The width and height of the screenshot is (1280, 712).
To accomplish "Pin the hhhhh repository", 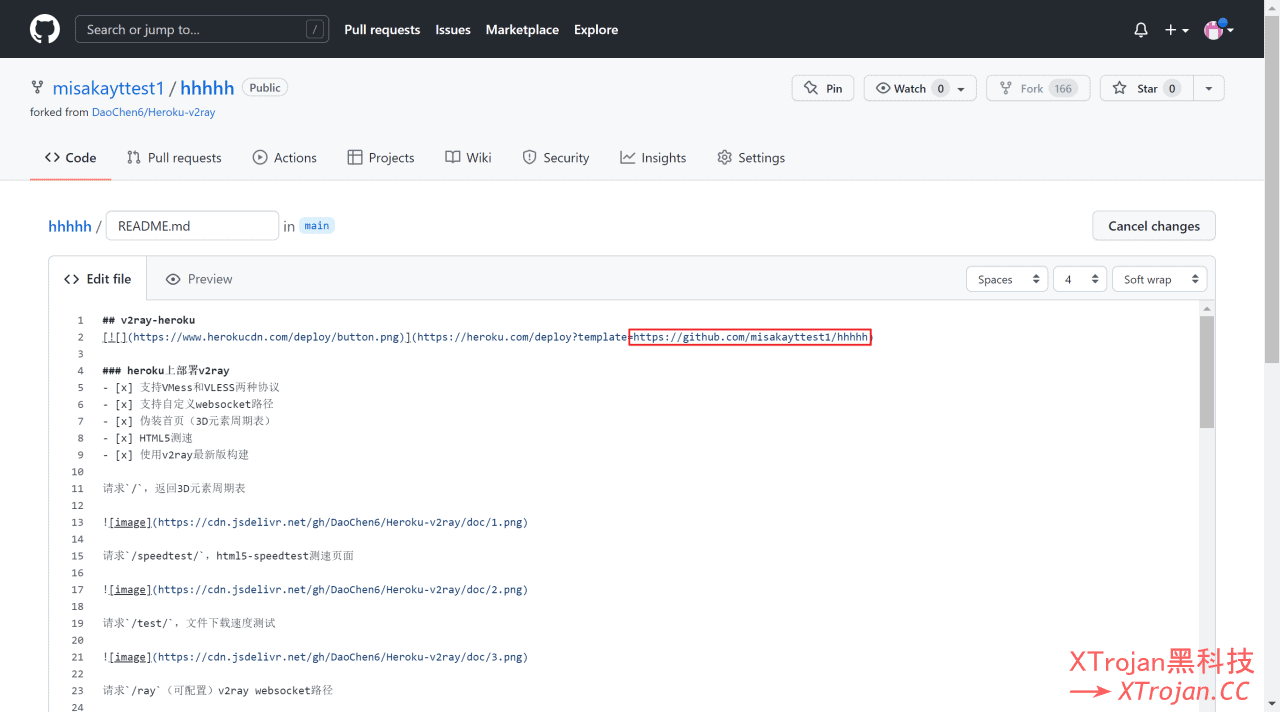I will pos(823,88).
